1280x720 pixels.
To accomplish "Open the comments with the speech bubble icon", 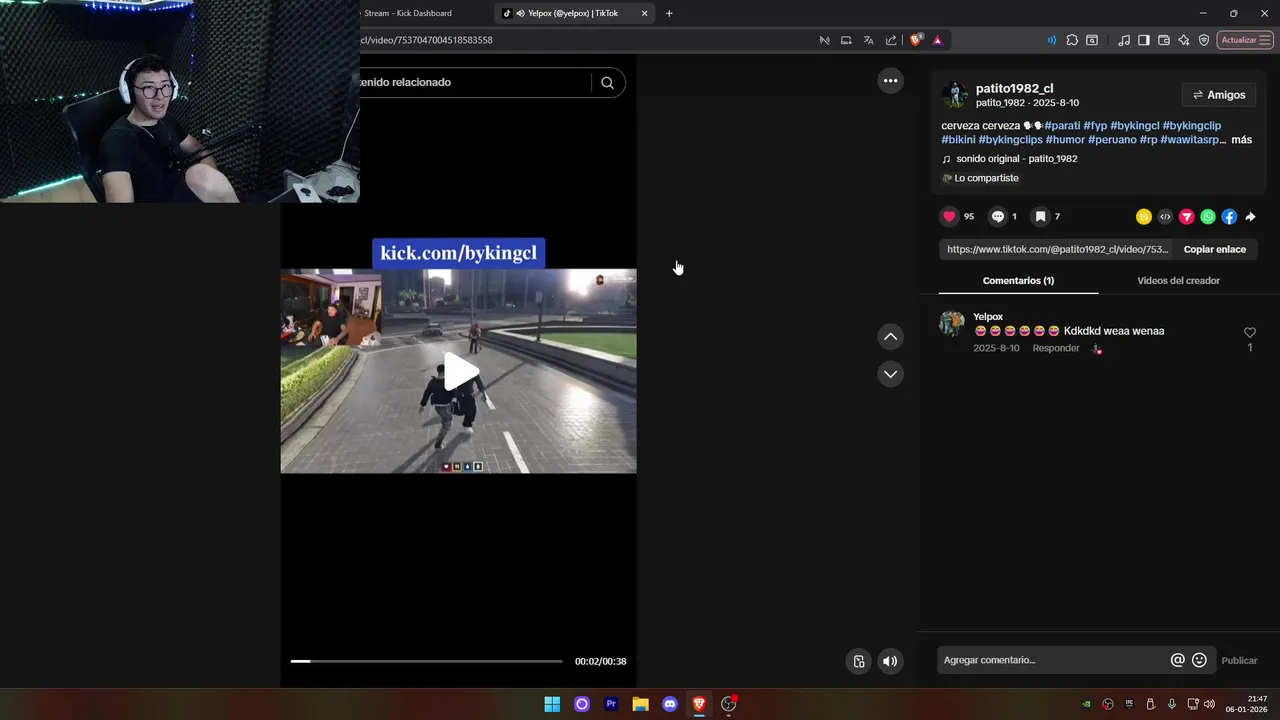I will 997,216.
